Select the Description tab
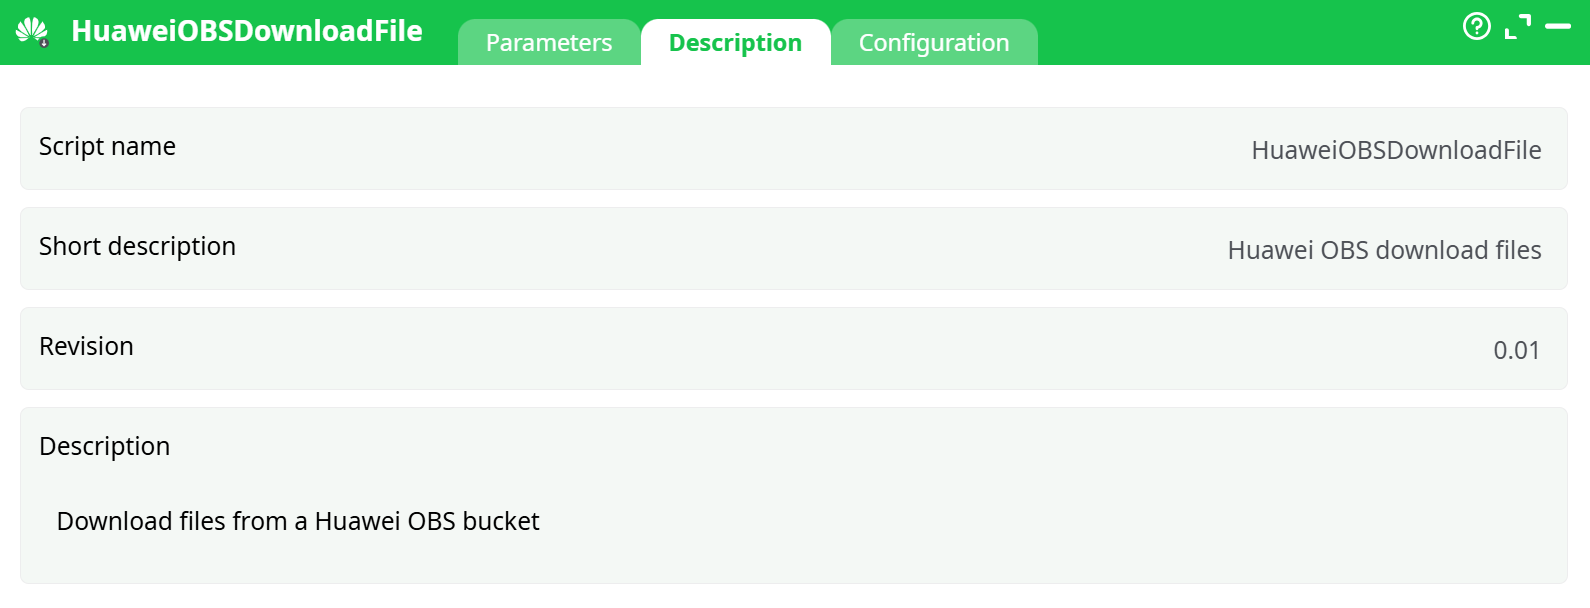This screenshot has width=1590, height=608. 736,42
